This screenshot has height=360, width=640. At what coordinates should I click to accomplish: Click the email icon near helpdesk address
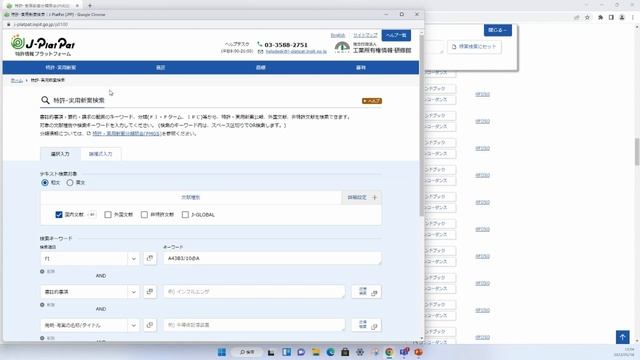coord(260,52)
